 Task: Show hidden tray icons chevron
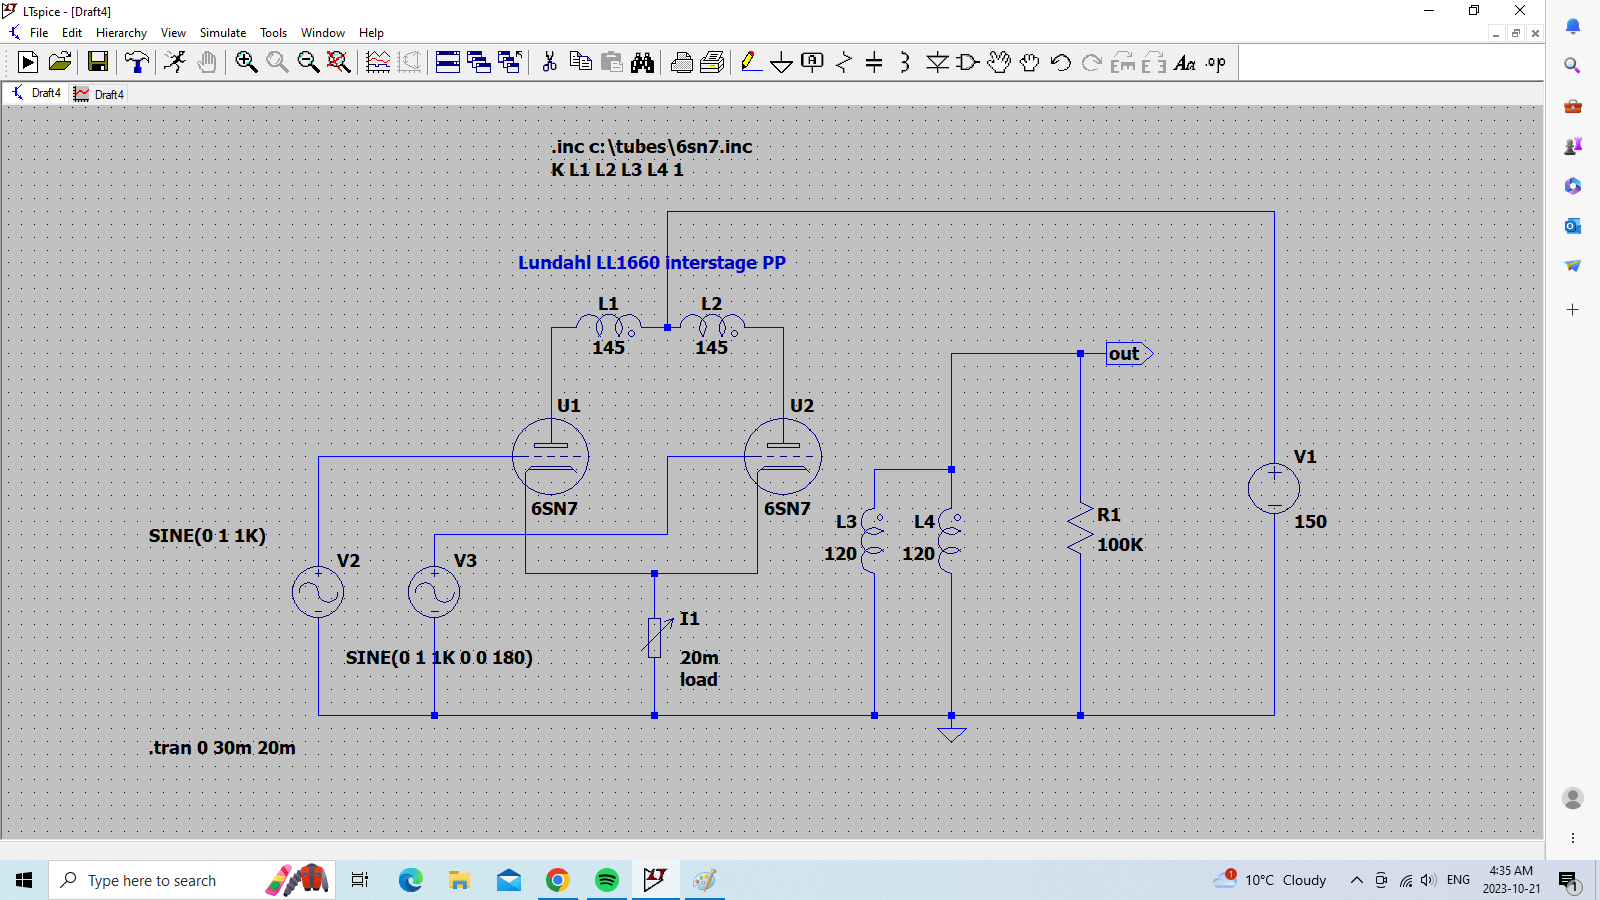(x=1356, y=880)
